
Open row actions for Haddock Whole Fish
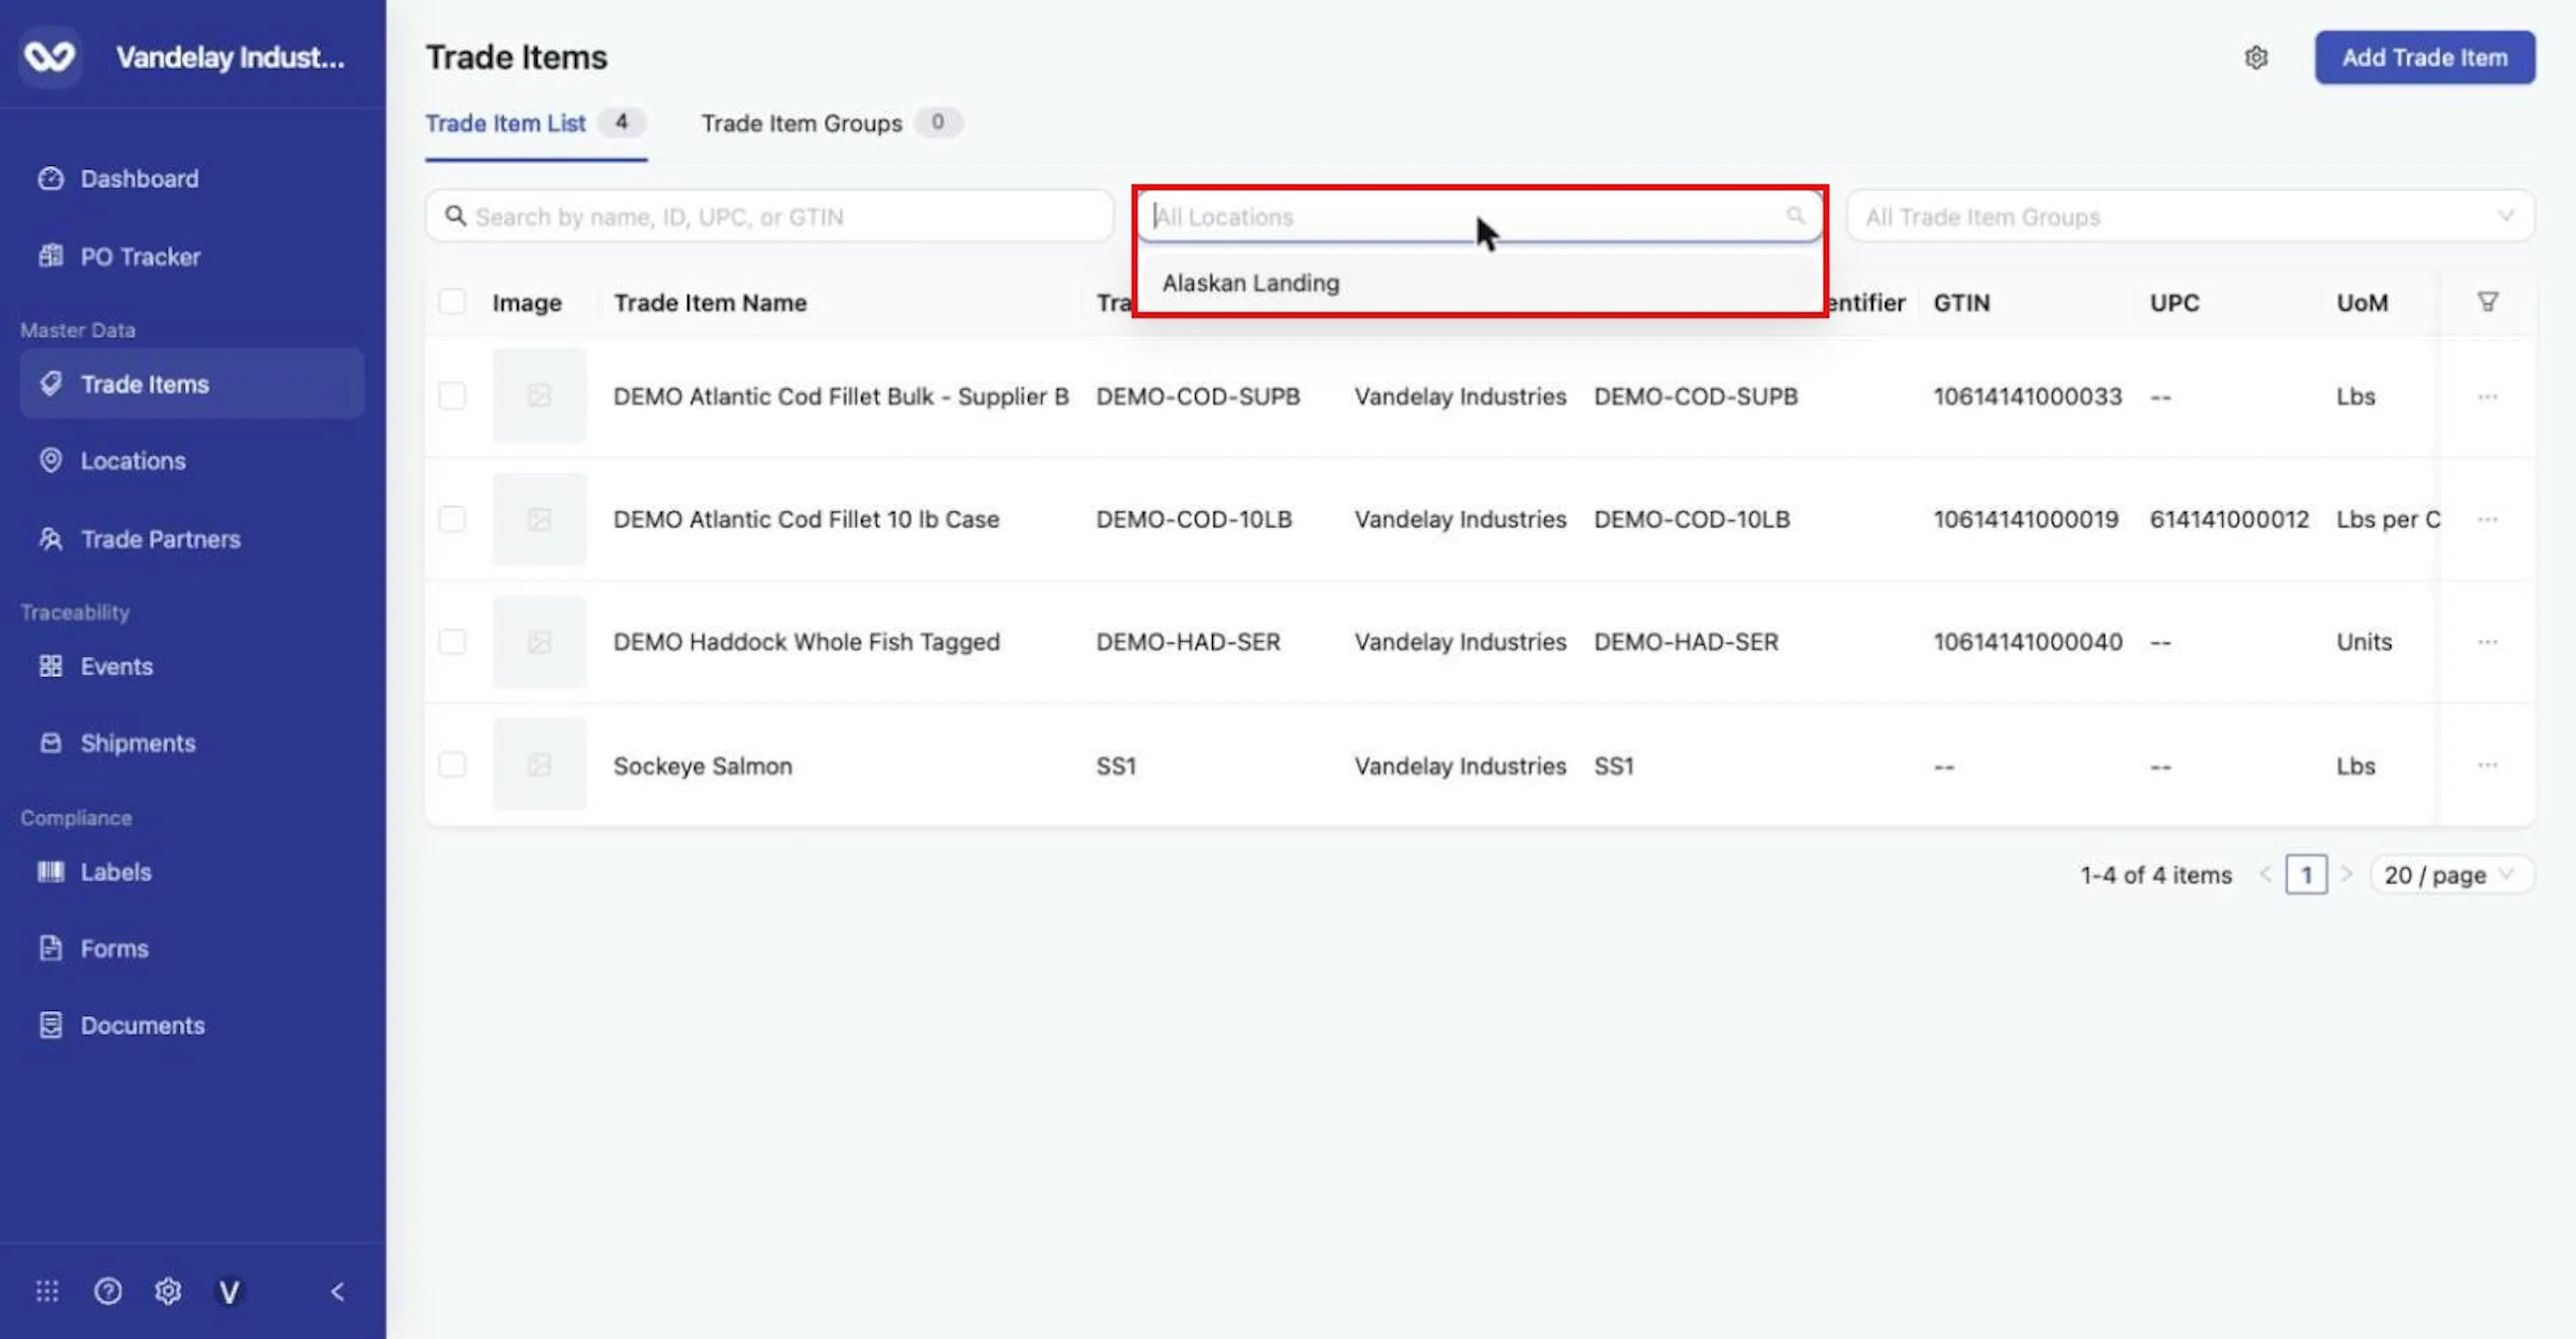[2487, 642]
